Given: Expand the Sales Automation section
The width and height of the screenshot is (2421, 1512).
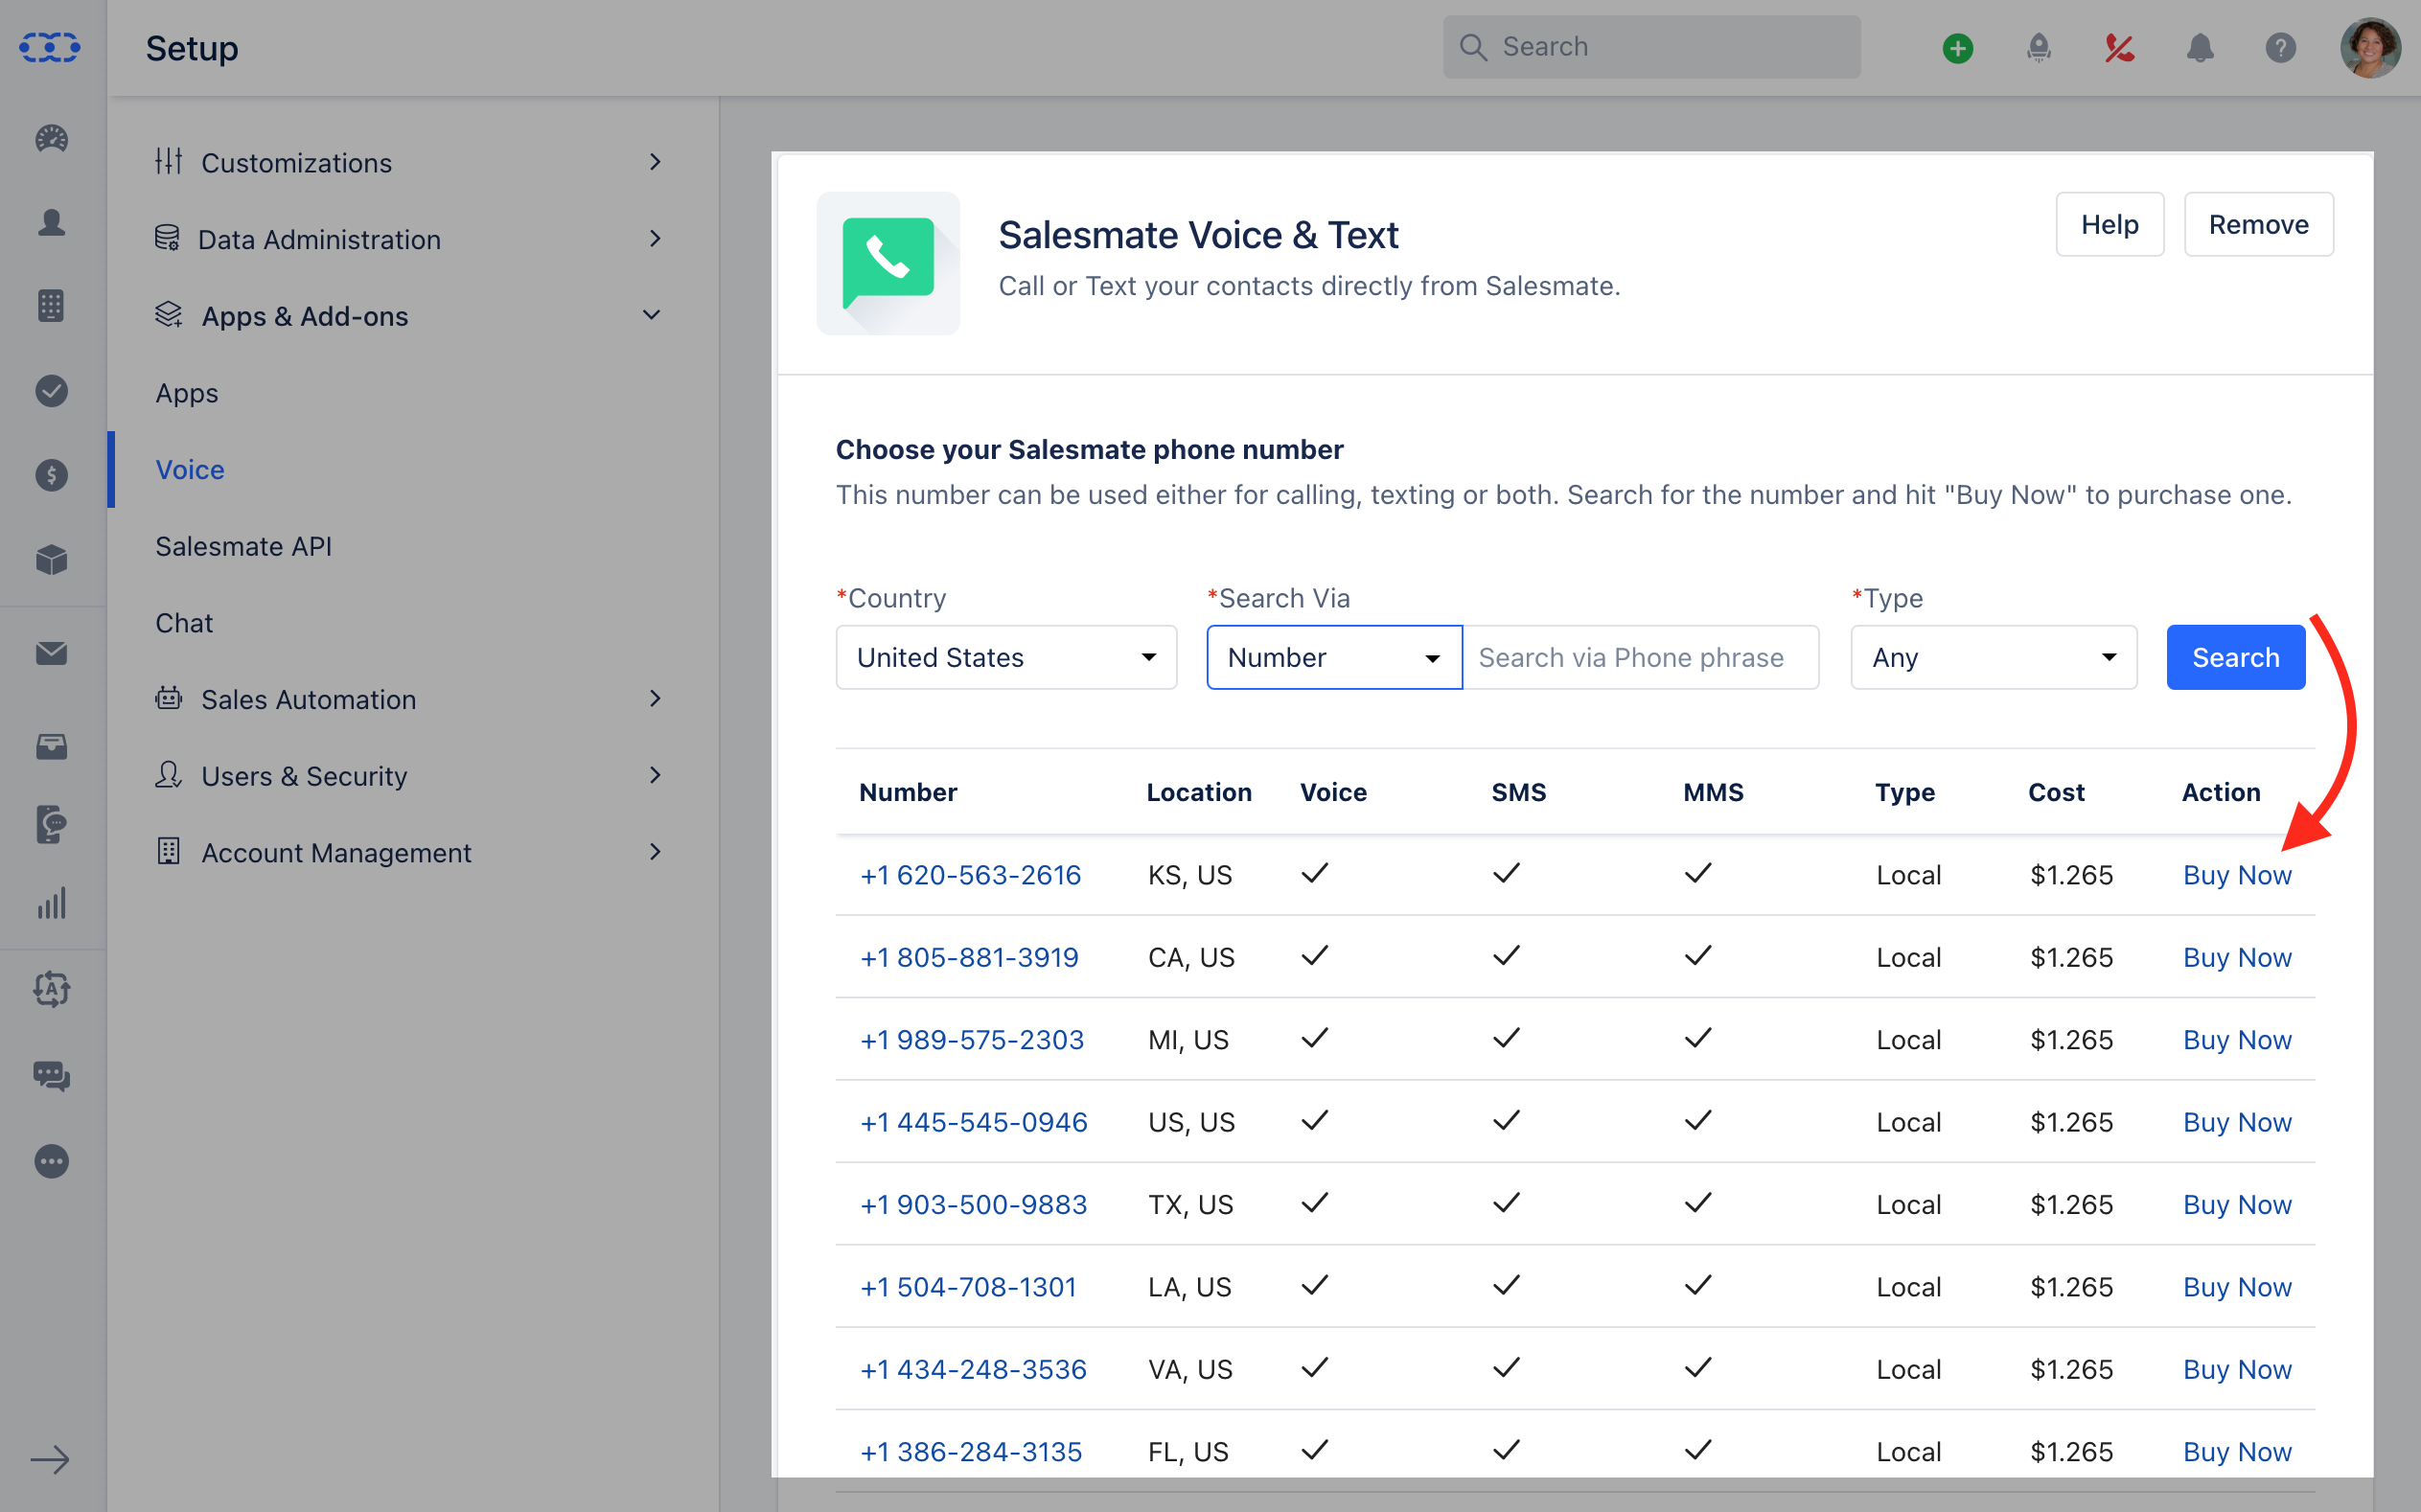Looking at the screenshot, I should tap(410, 699).
